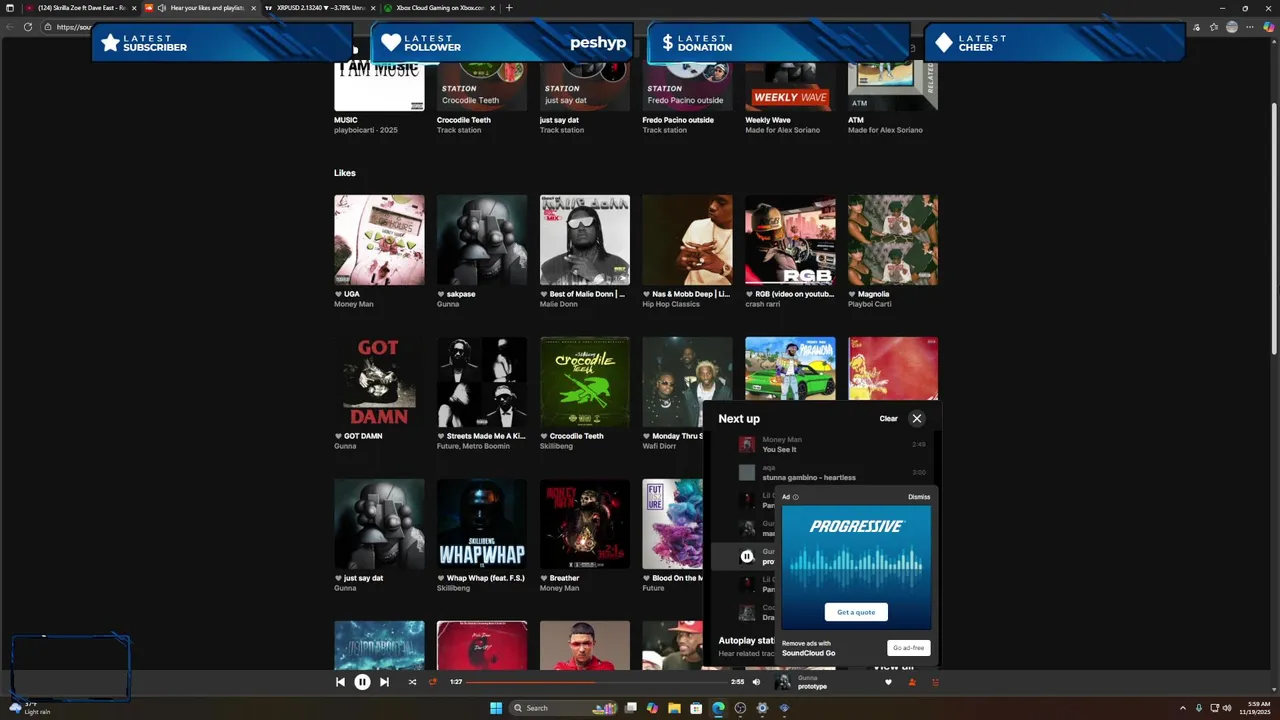This screenshot has width=1280, height=720.
Task: Toggle follow artist icon in player bar
Action: tap(912, 682)
